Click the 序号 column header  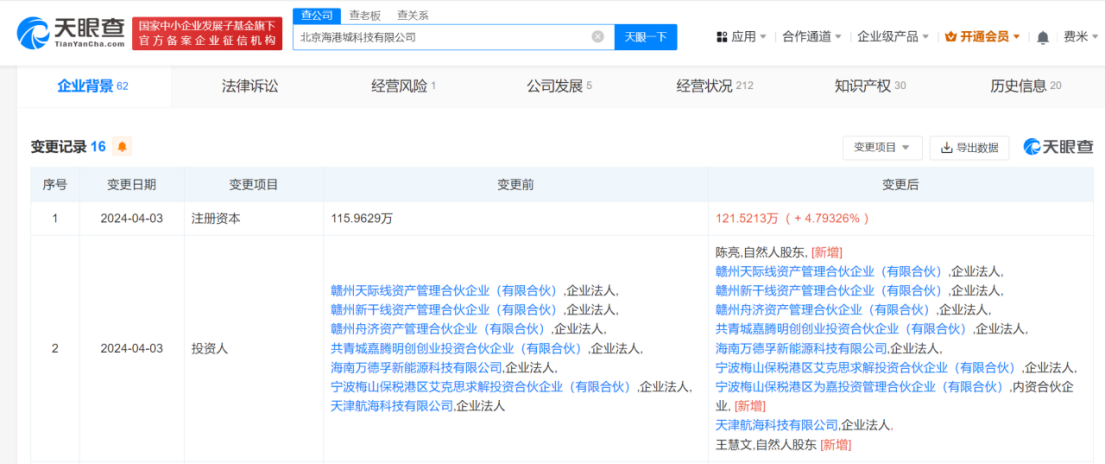pyautogui.click(x=55, y=185)
